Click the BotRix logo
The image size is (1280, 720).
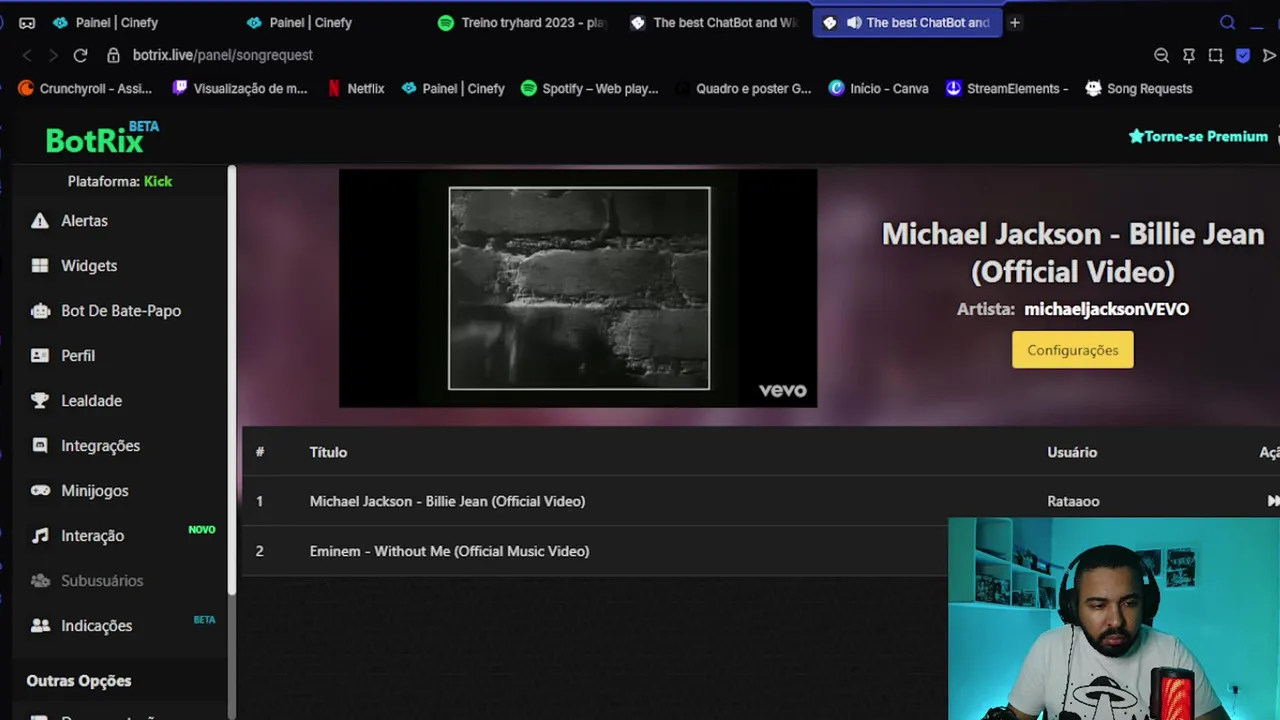click(x=101, y=139)
